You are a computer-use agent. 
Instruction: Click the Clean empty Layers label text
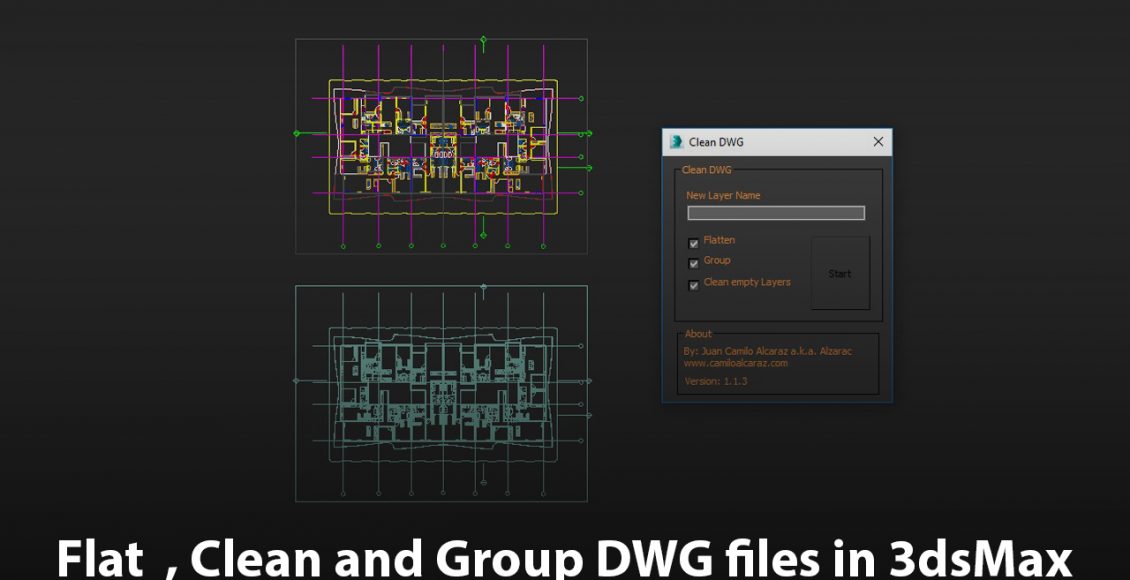(x=747, y=282)
